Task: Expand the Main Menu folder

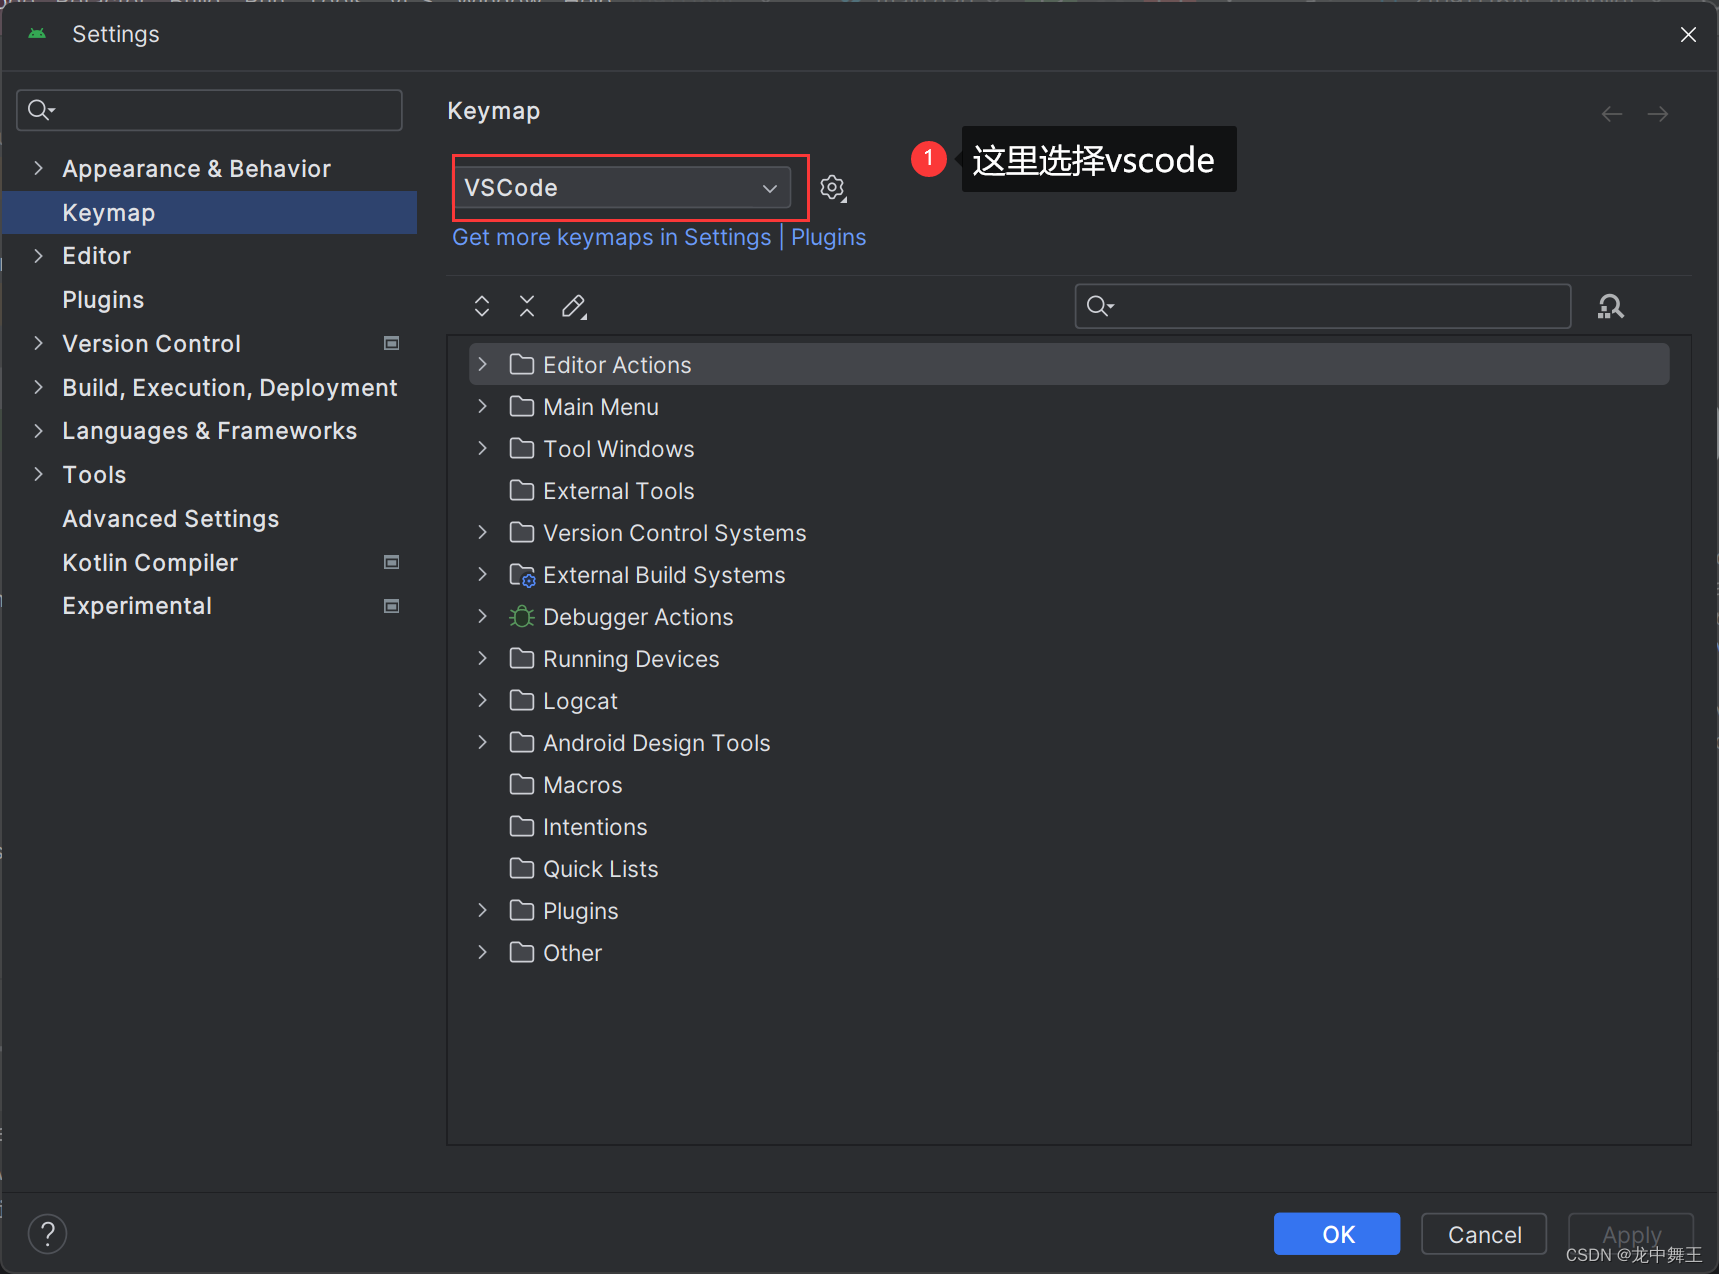Action: [x=483, y=406]
